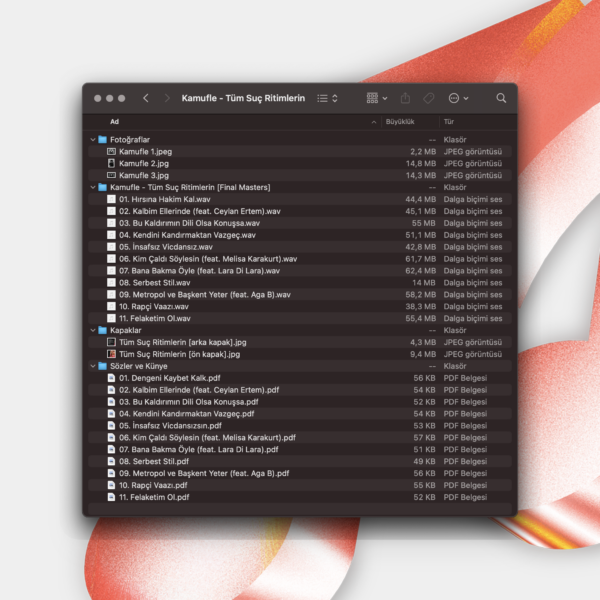Click the Tags toolbar icon

[x=429, y=99]
